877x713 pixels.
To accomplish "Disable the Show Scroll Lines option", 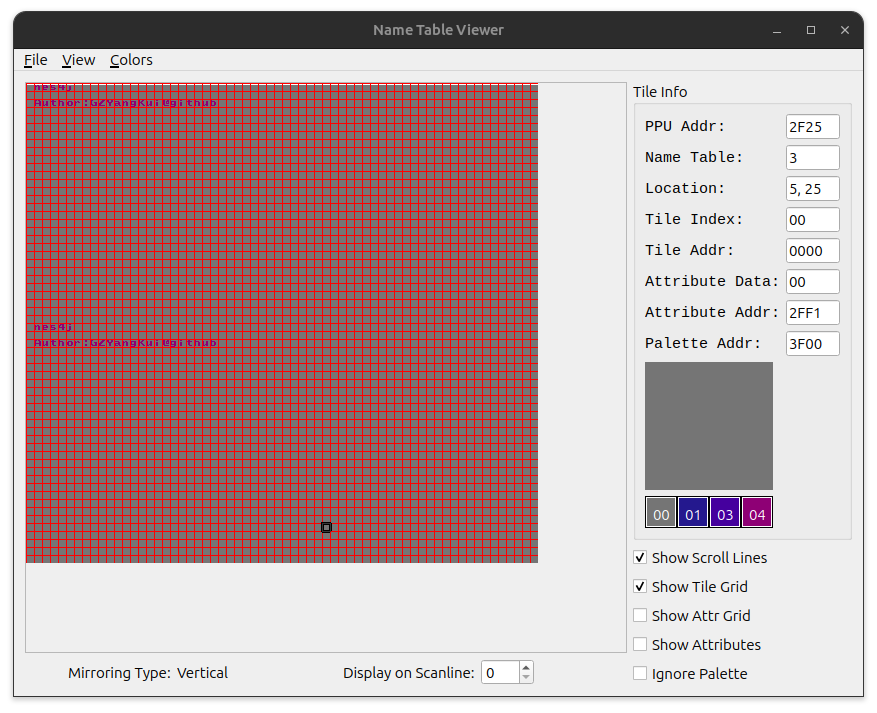I will tap(640, 558).
